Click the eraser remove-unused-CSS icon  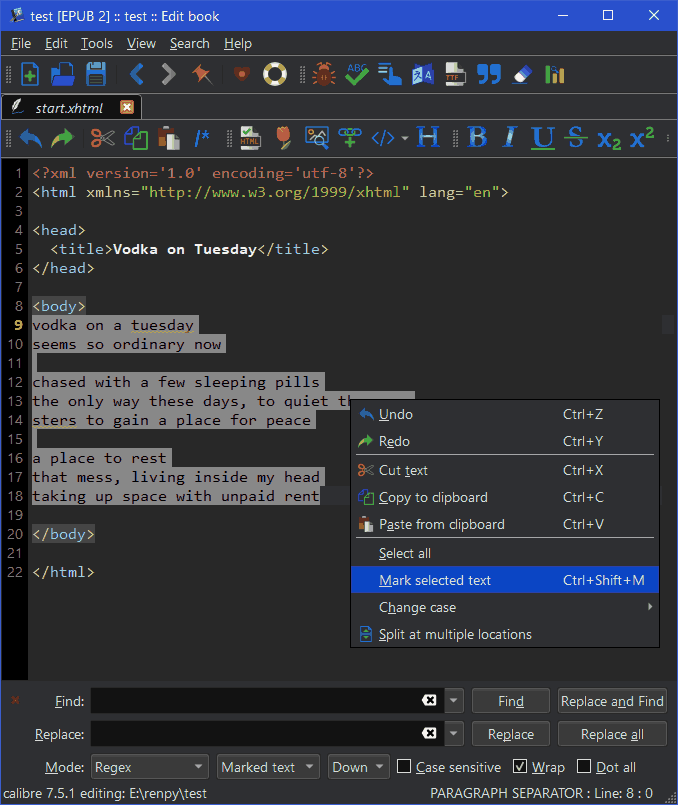(522, 74)
